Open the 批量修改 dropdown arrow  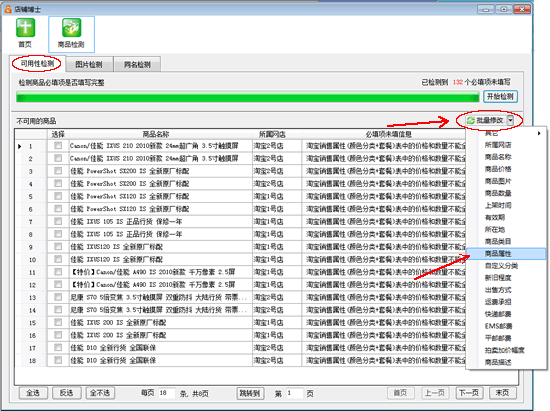click(510, 120)
